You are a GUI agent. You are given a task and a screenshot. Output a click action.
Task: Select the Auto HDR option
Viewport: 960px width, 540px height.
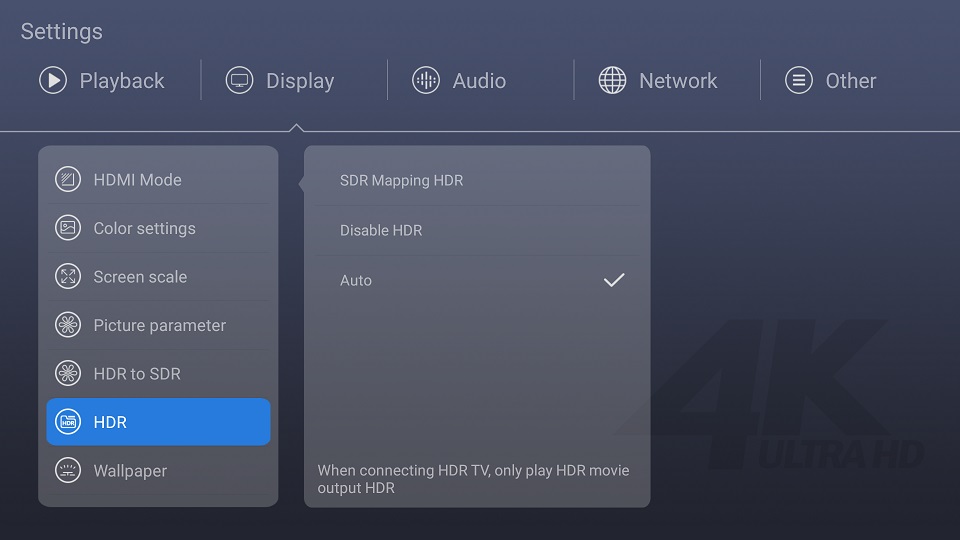coord(477,280)
